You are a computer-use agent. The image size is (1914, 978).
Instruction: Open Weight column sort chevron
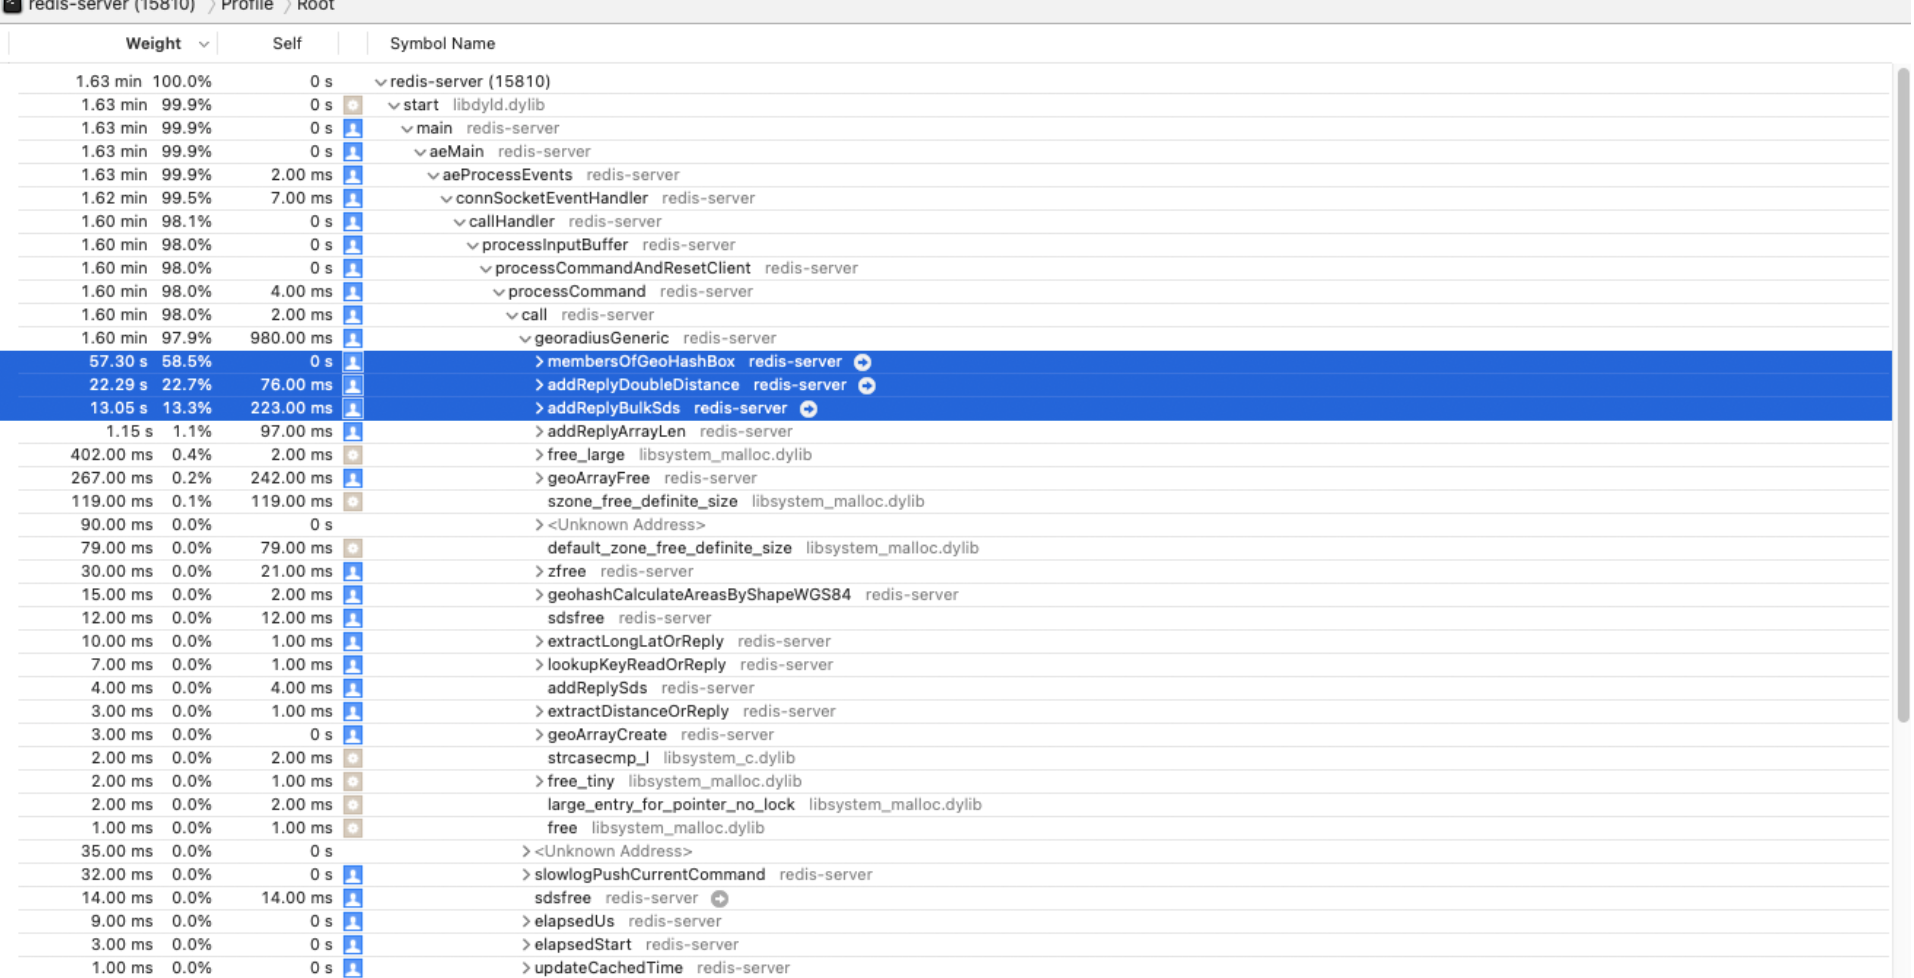[x=204, y=44]
